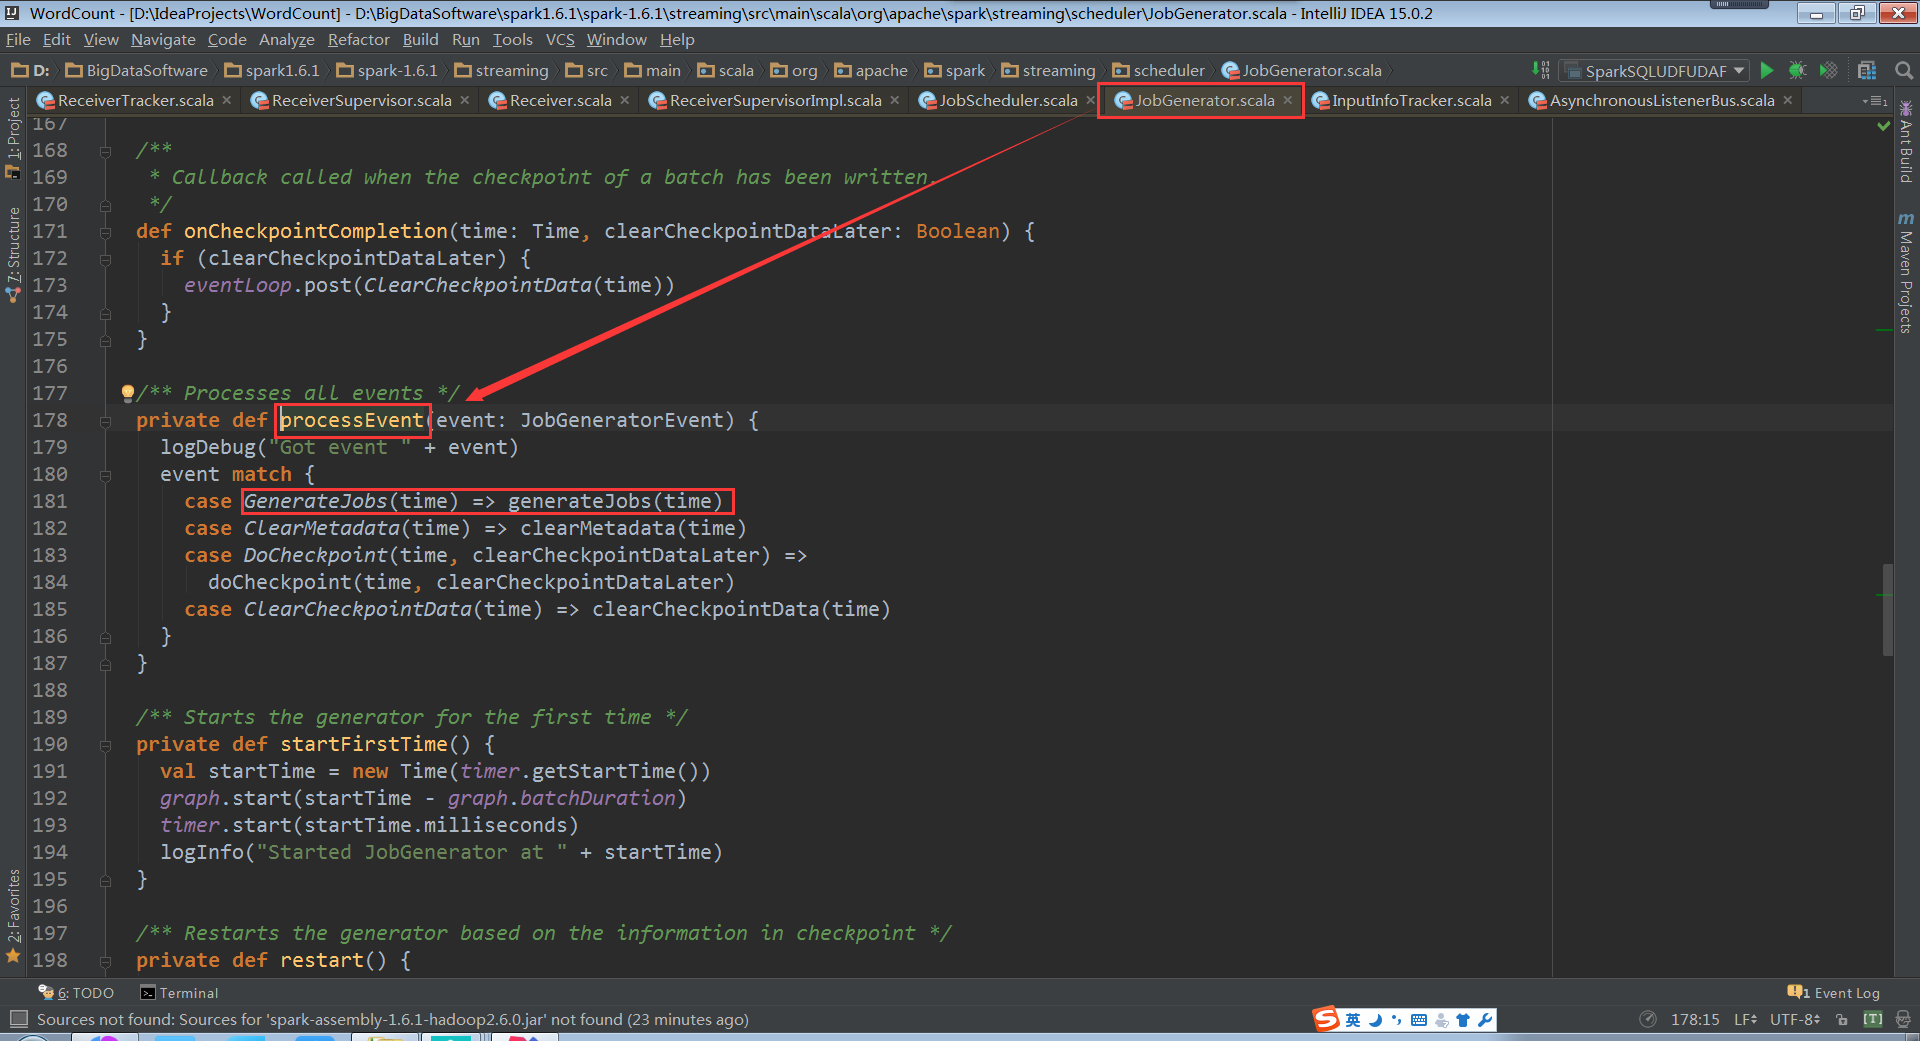Image resolution: width=1920 pixels, height=1041 pixels.
Task: Open Sogou settings wrench icon
Action: (x=1485, y=1020)
